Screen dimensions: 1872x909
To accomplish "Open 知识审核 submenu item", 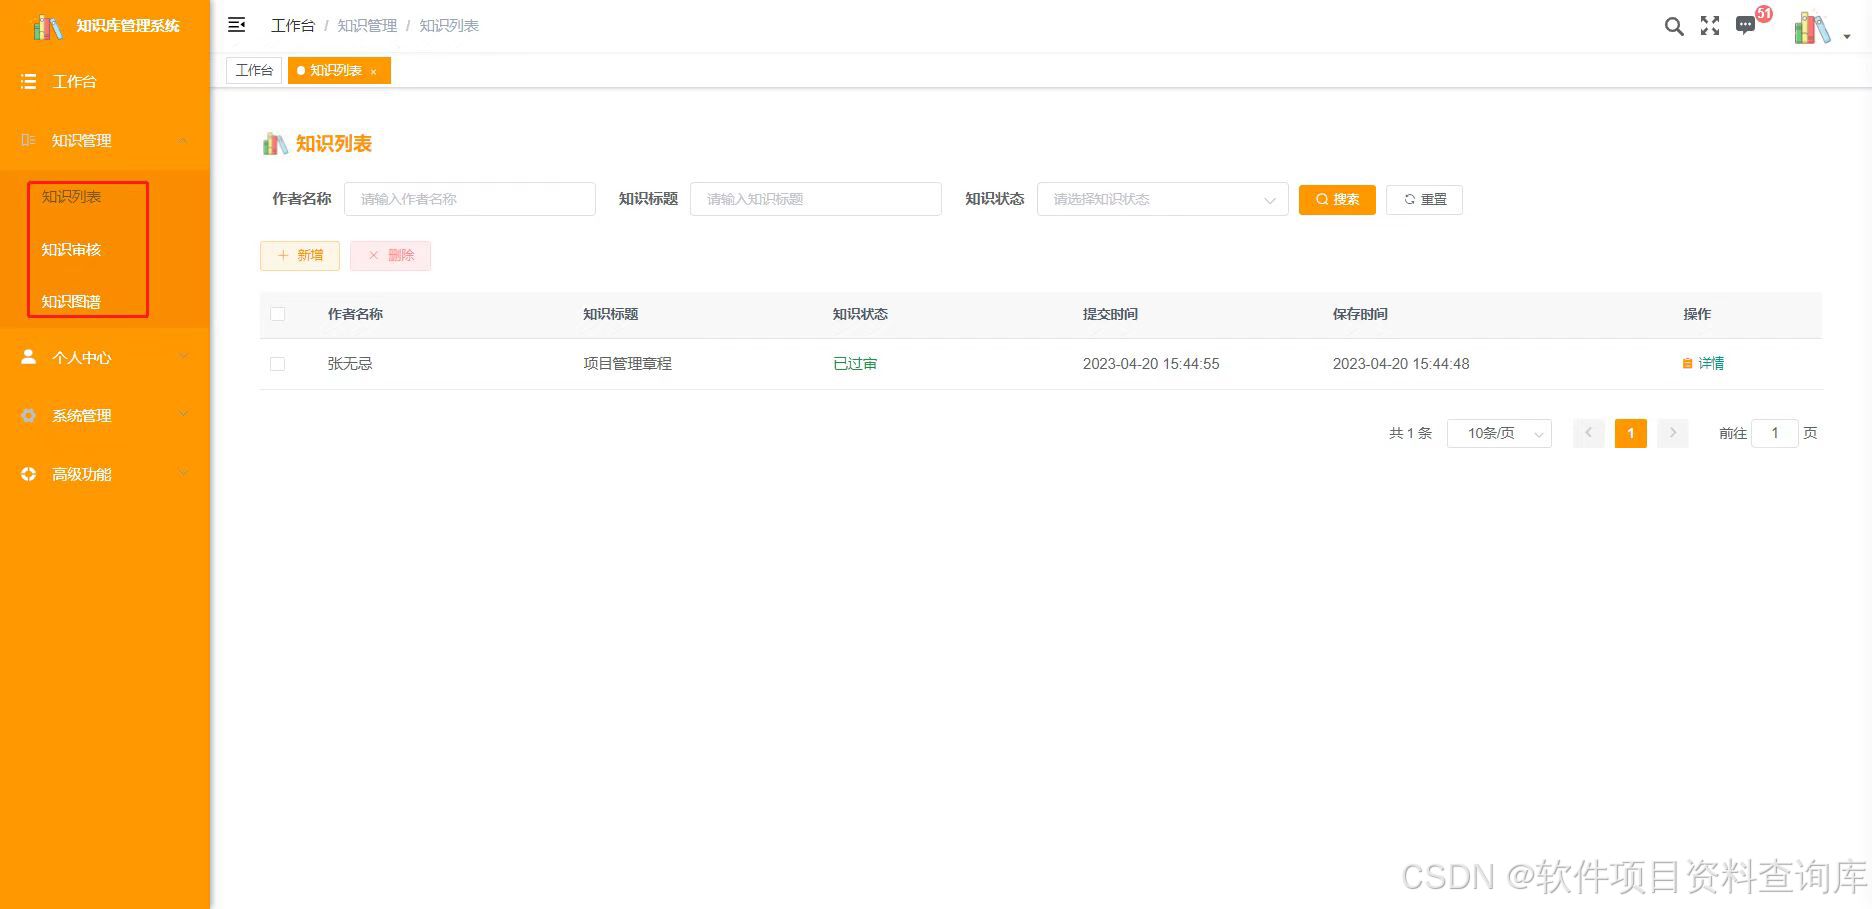I will click(x=71, y=249).
